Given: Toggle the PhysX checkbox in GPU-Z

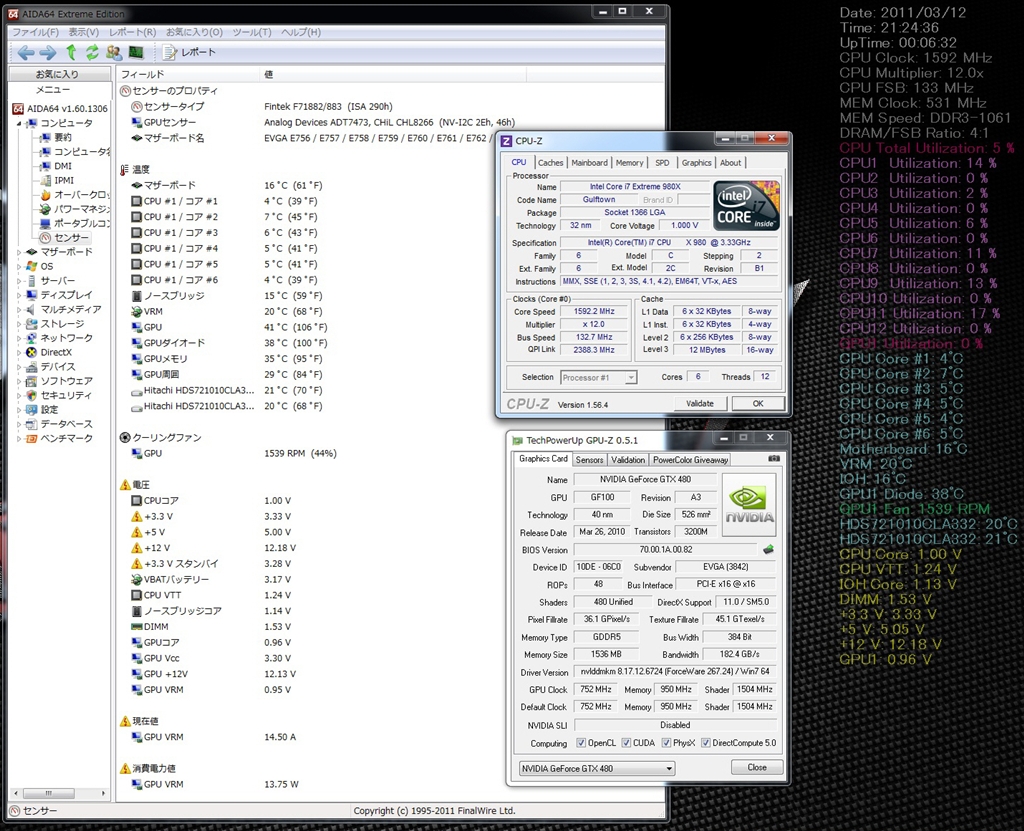Looking at the screenshot, I should click(x=666, y=743).
